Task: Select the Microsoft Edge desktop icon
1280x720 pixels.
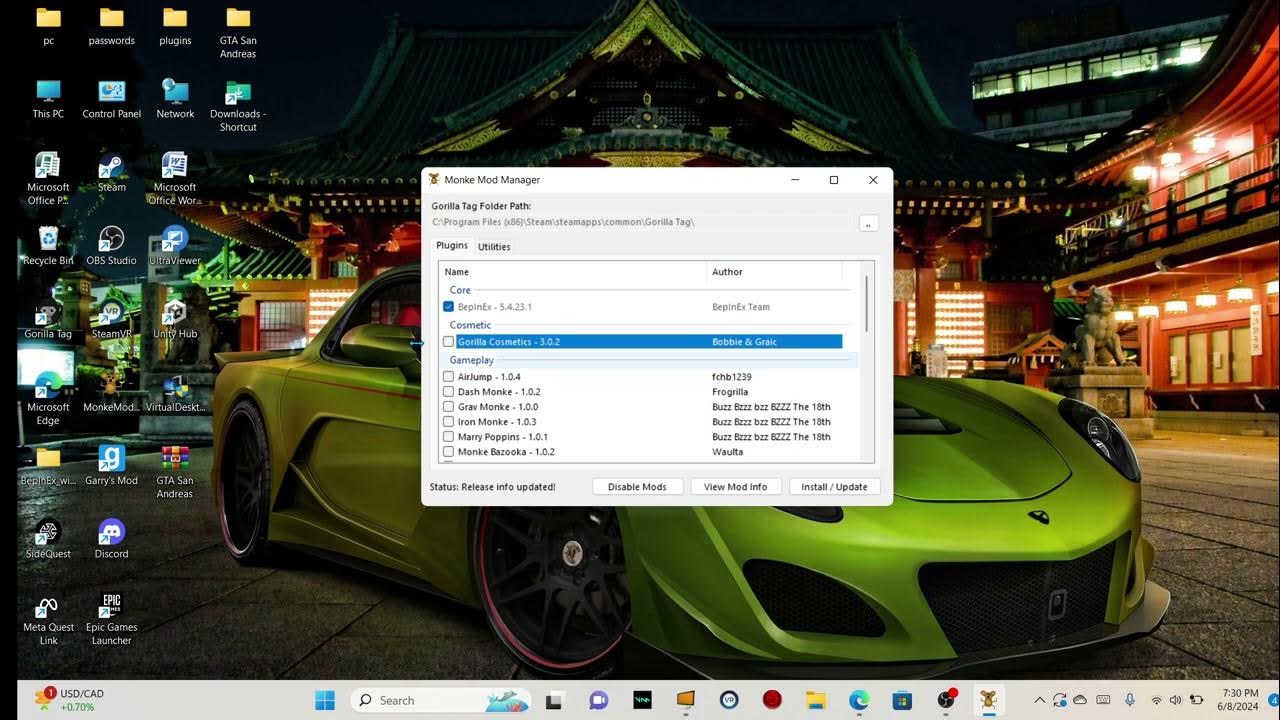Action: 48,398
